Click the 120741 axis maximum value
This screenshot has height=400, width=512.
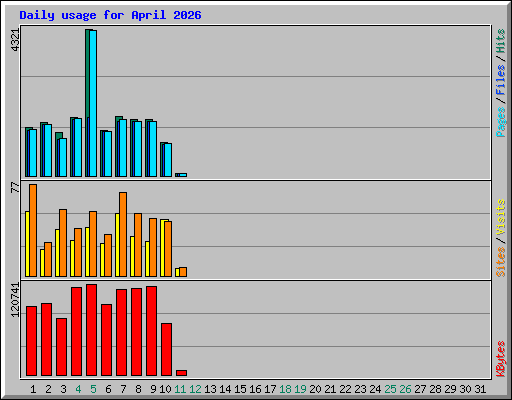click(x=15, y=300)
